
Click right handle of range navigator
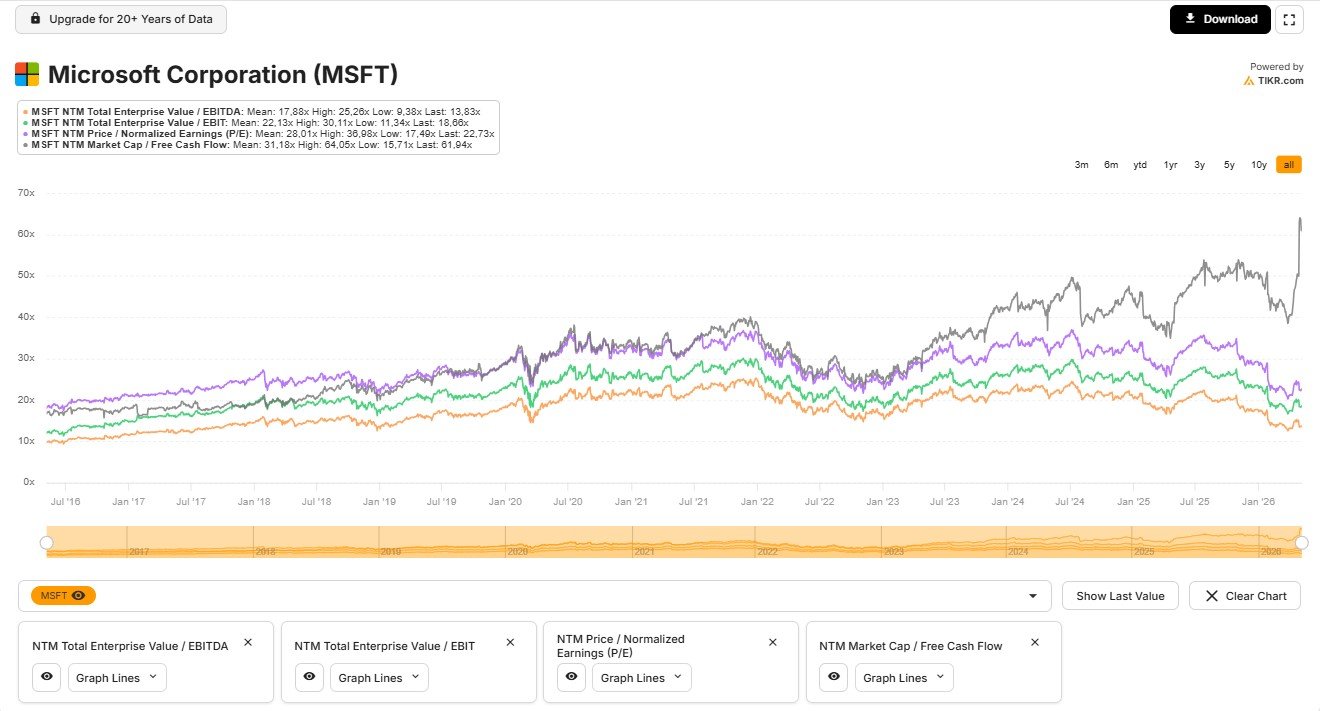click(x=1301, y=542)
